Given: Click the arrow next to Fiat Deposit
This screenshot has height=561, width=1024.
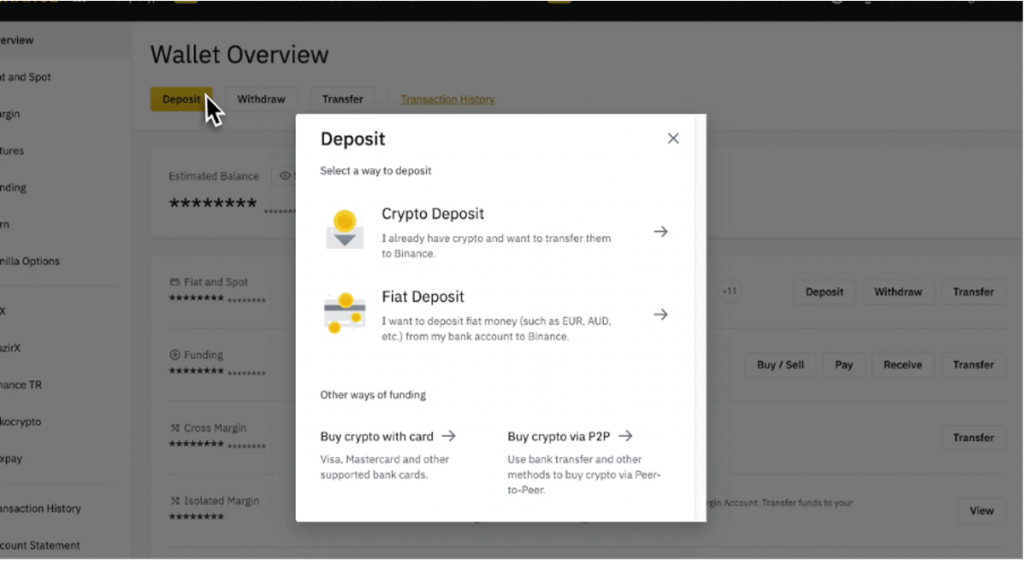Looking at the screenshot, I should (661, 314).
